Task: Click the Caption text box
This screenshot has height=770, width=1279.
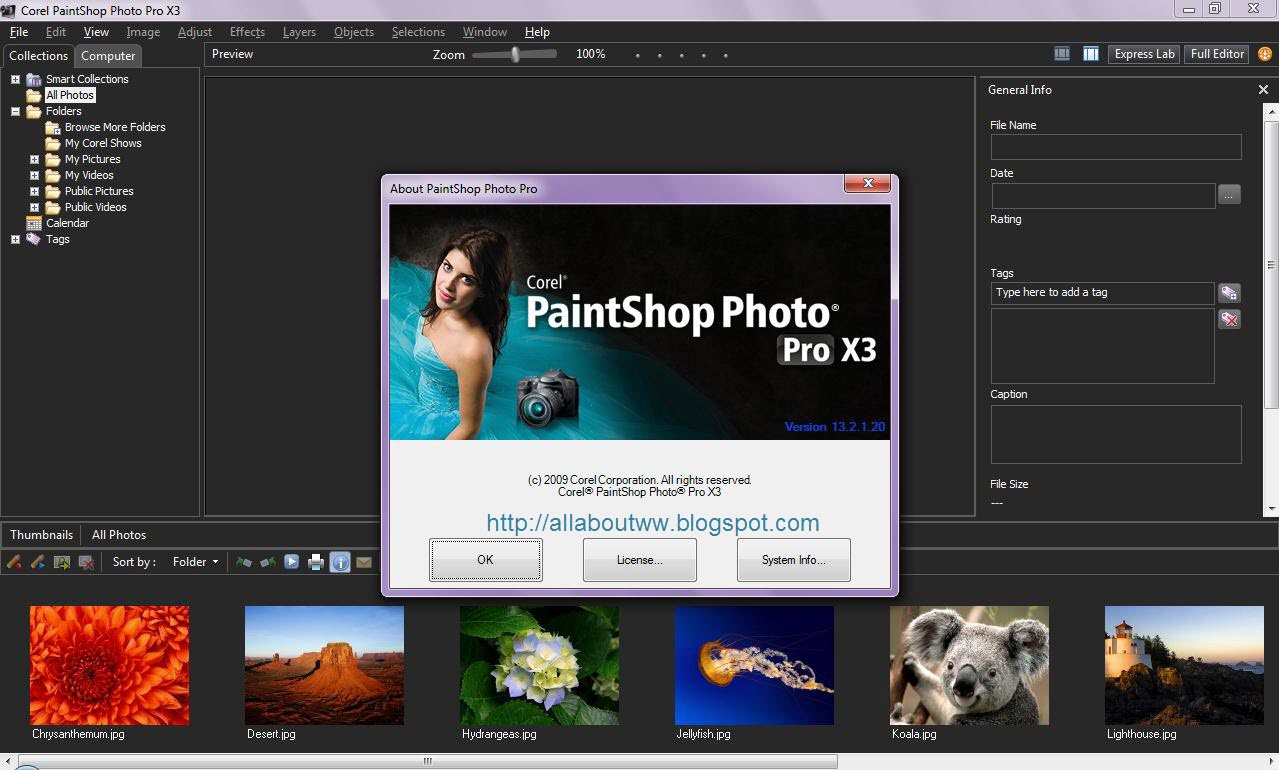Action: [1116, 434]
